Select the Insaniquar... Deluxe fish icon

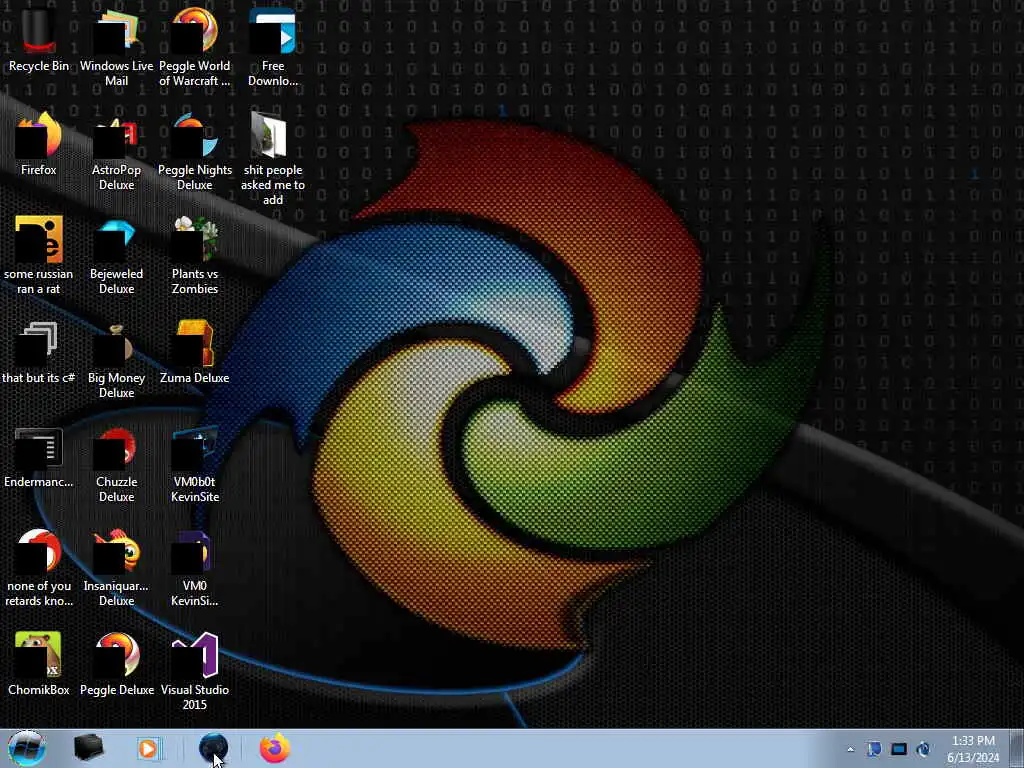pos(116,568)
